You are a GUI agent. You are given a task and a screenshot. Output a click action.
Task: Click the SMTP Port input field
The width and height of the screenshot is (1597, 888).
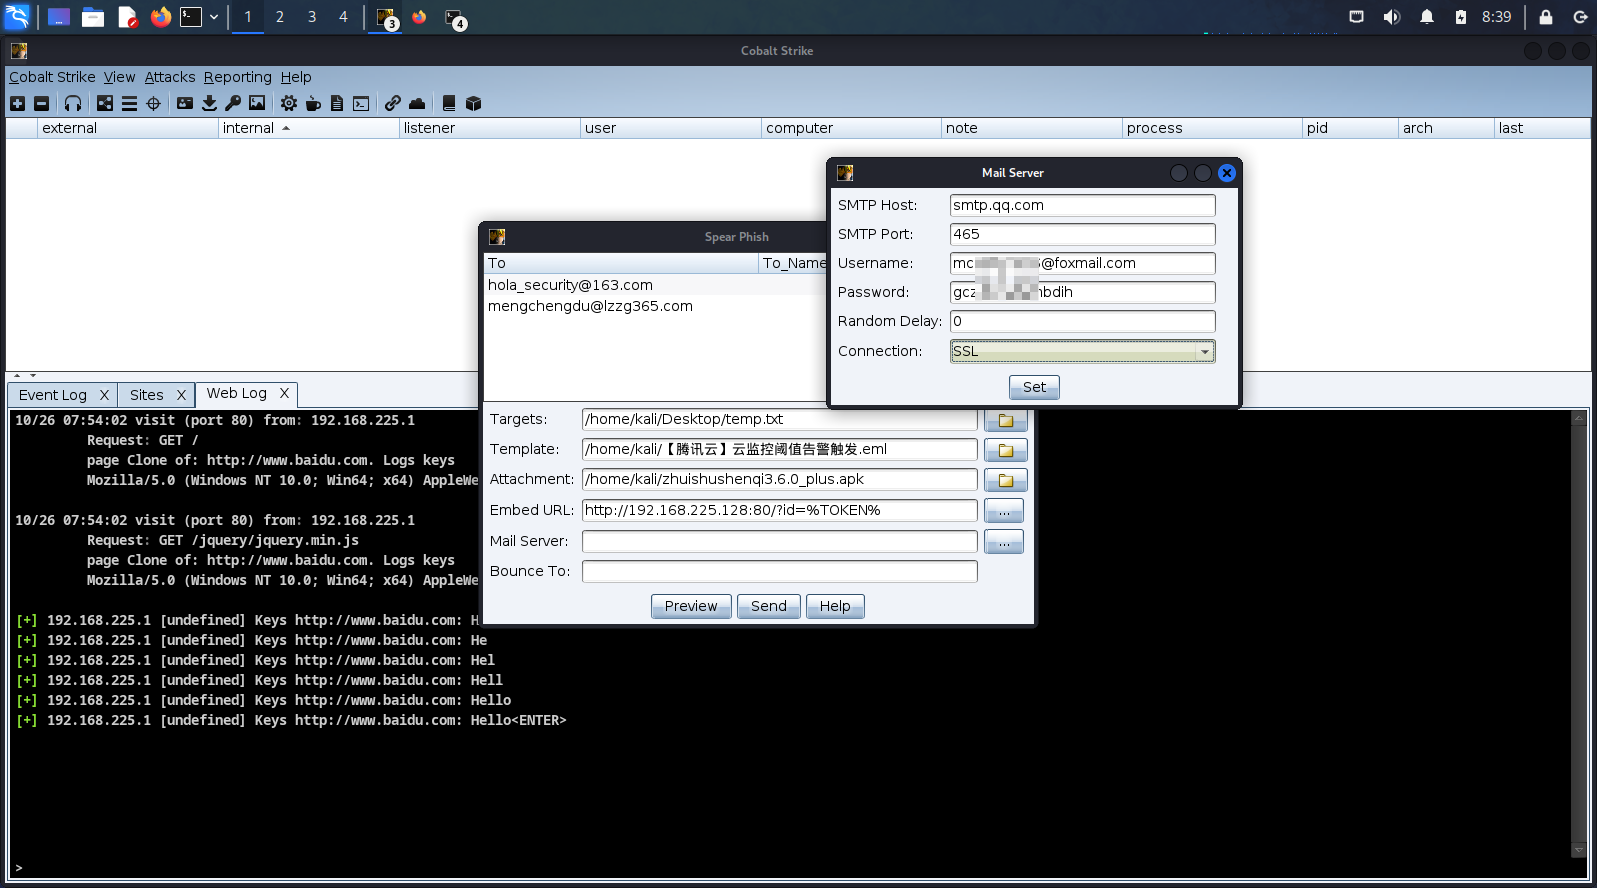pos(1082,234)
